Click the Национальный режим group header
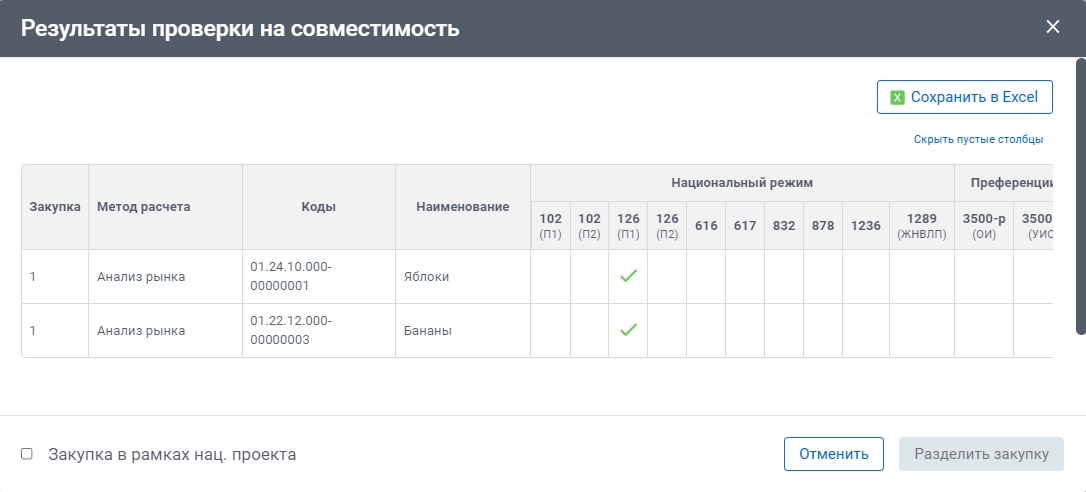 click(742, 183)
